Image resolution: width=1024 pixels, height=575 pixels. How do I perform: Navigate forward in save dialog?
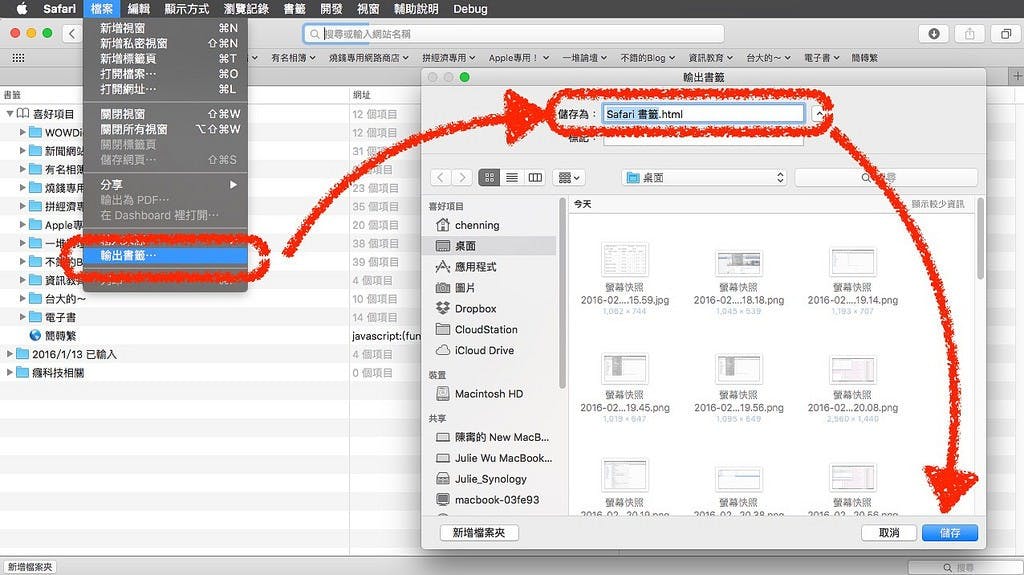pyautogui.click(x=462, y=177)
